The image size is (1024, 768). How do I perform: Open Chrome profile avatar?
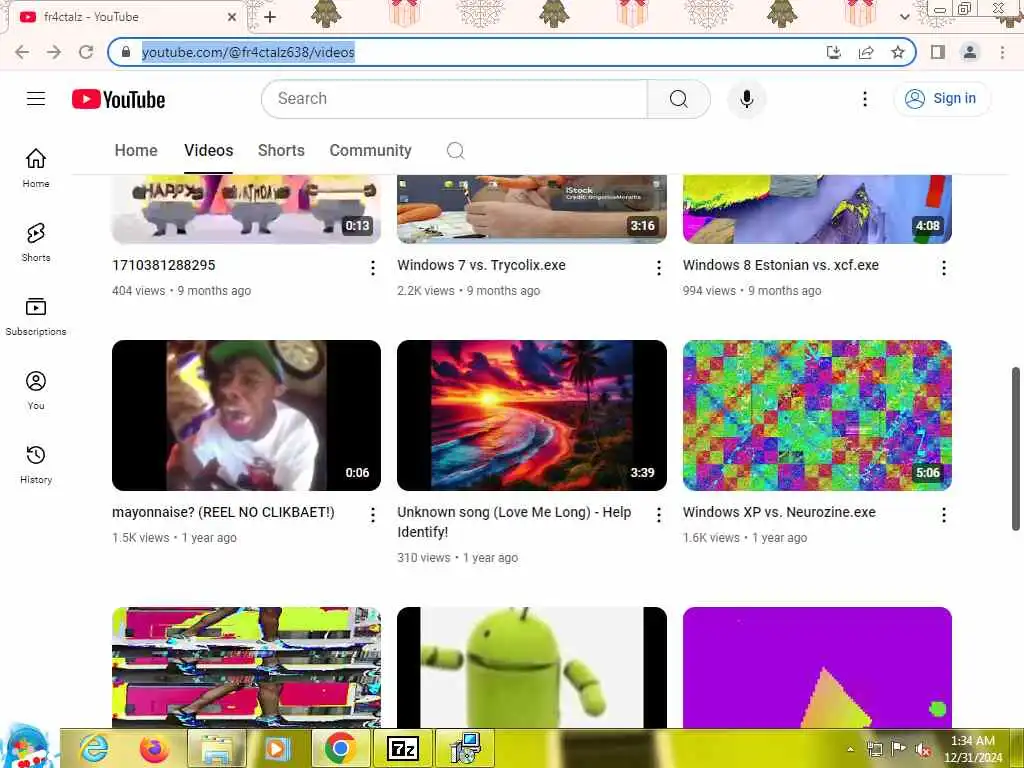970,52
